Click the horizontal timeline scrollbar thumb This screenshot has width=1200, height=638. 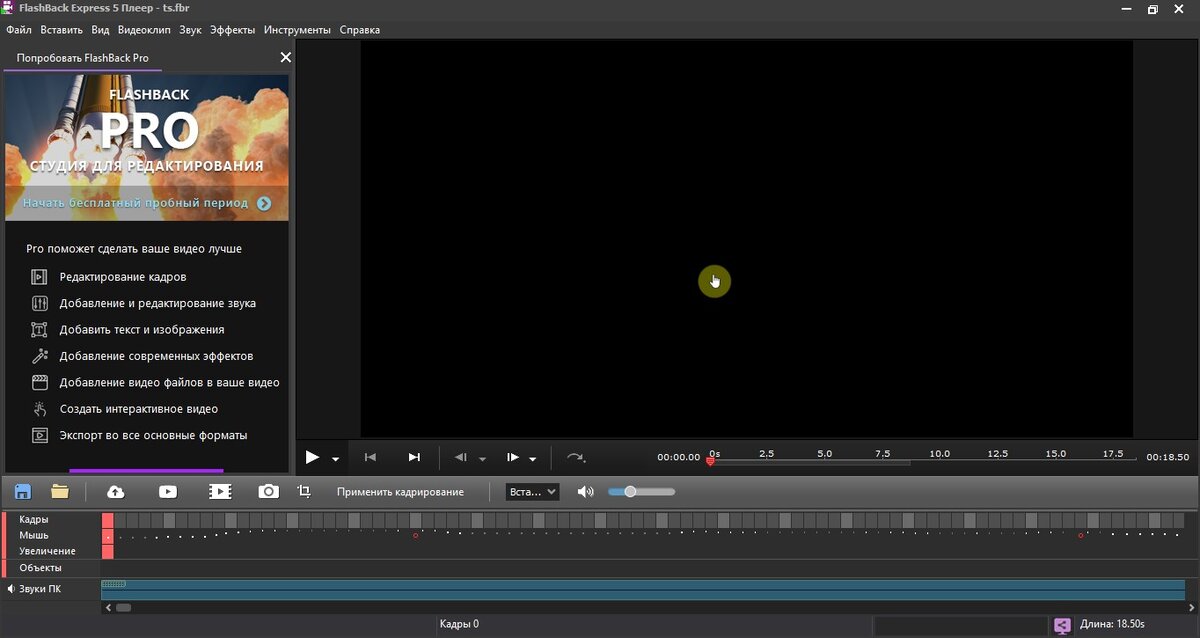click(123, 607)
